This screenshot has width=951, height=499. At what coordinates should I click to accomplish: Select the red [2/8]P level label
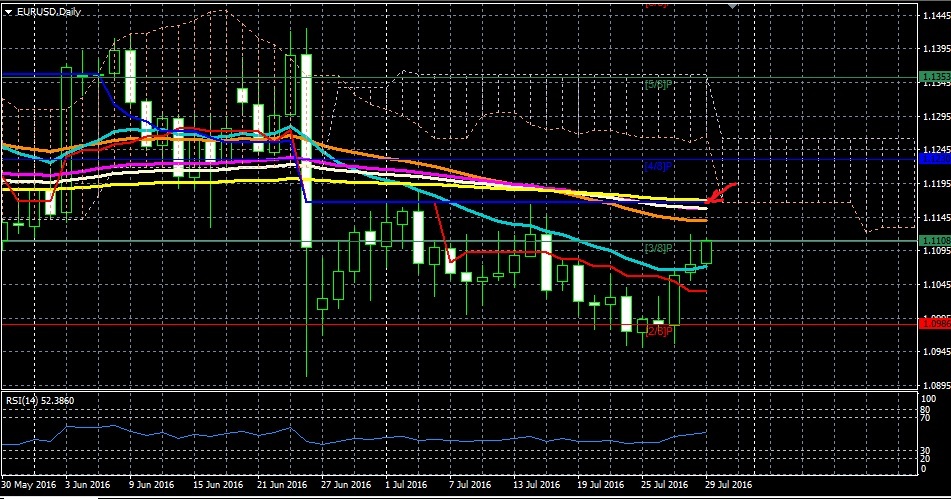657,330
